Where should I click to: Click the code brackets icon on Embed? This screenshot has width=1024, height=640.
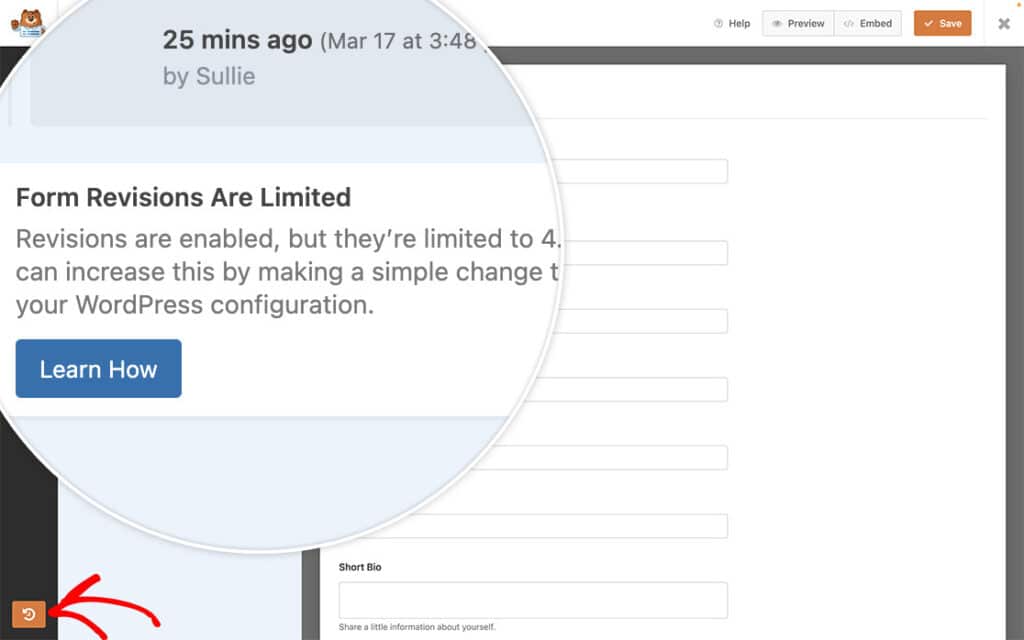point(849,23)
